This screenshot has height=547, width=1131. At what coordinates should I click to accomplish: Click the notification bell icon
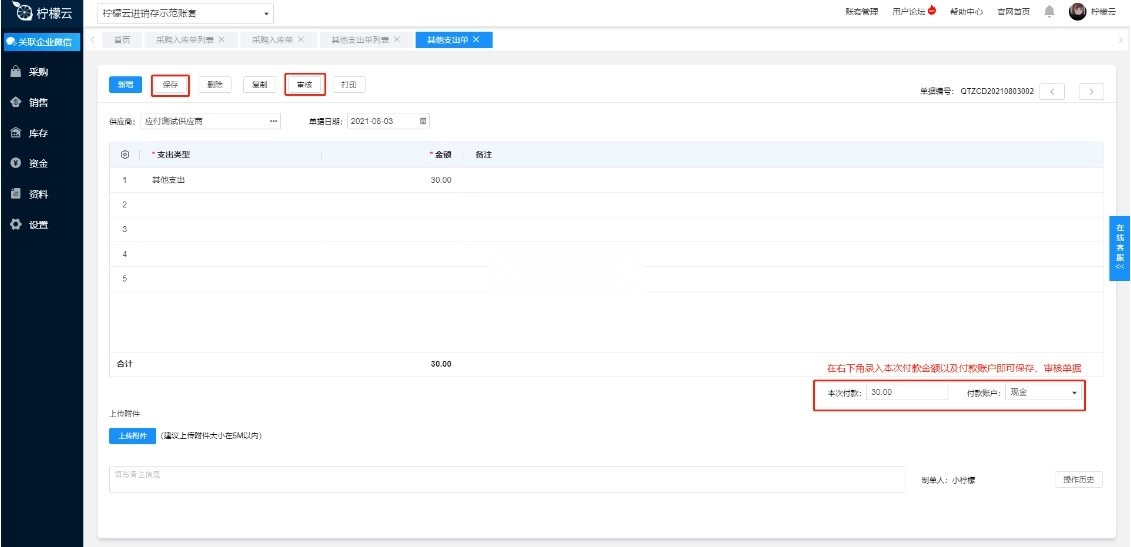click(x=1049, y=12)
